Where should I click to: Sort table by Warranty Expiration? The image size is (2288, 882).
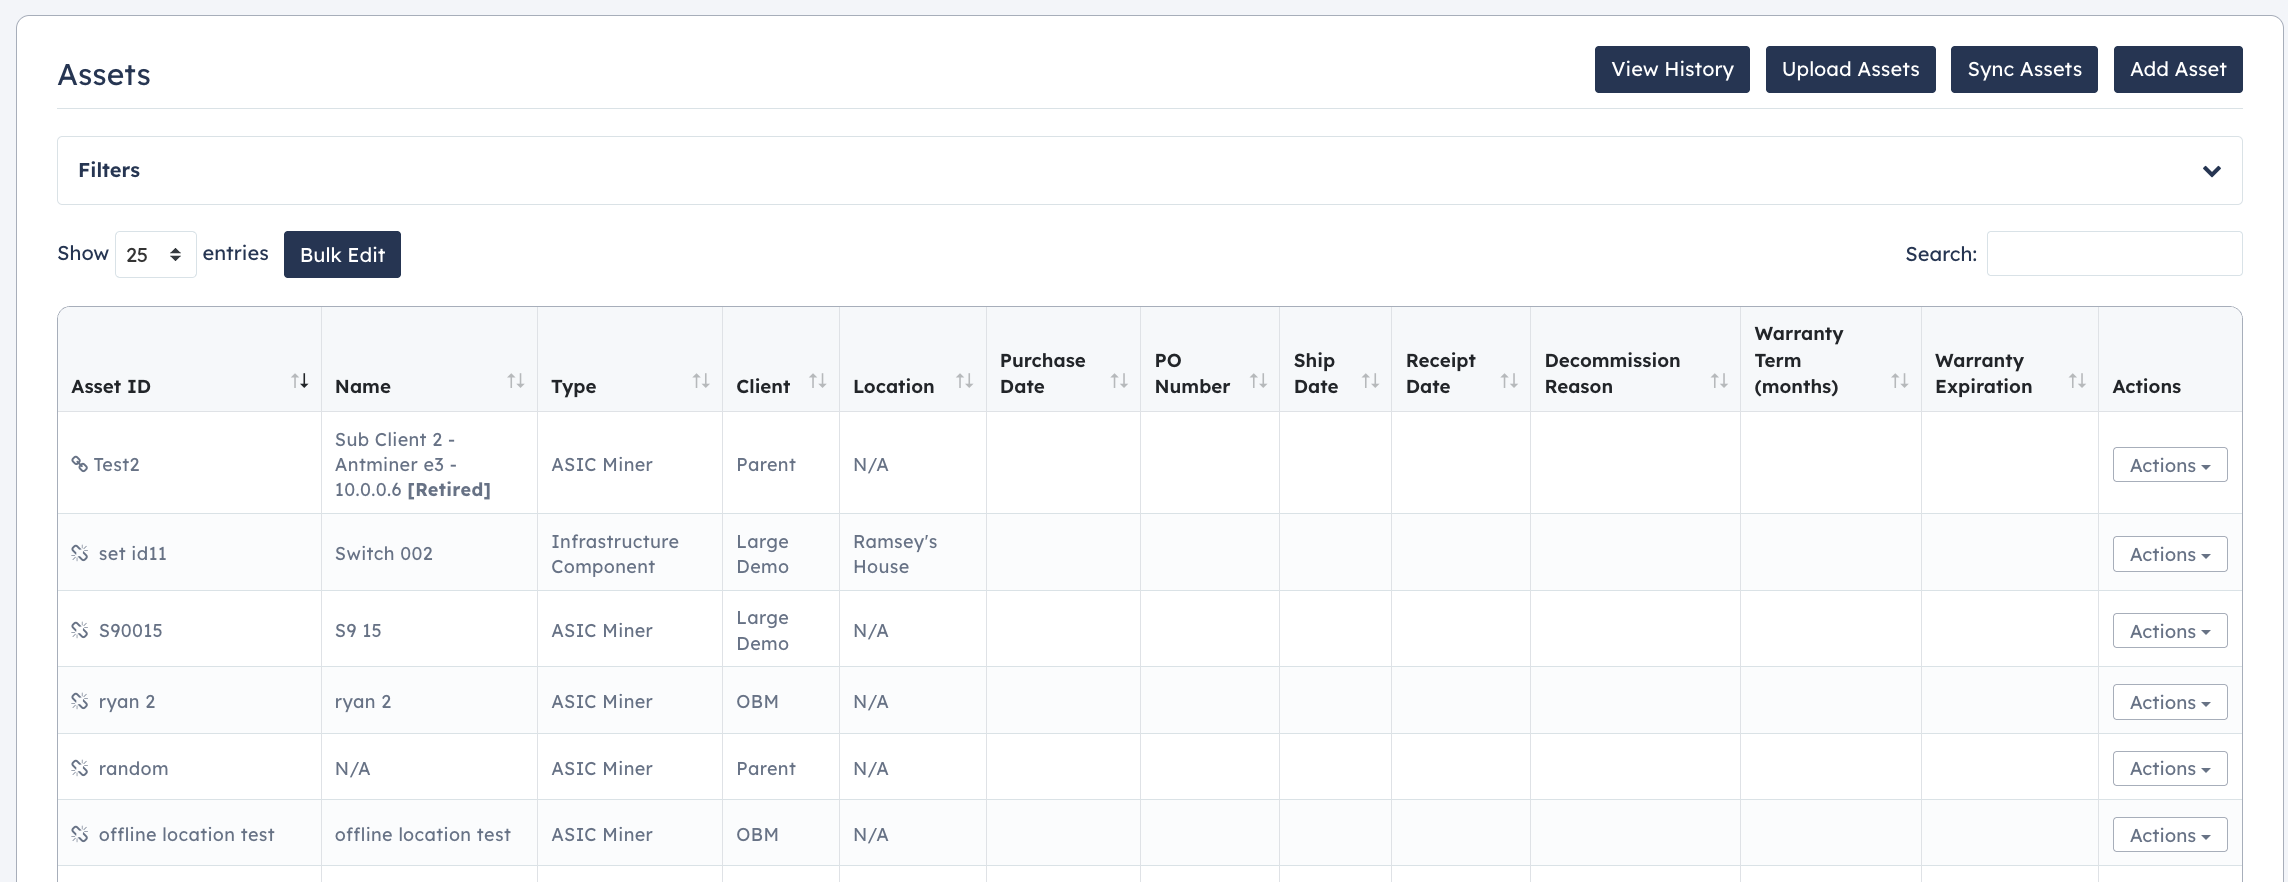click(2078, 381)
